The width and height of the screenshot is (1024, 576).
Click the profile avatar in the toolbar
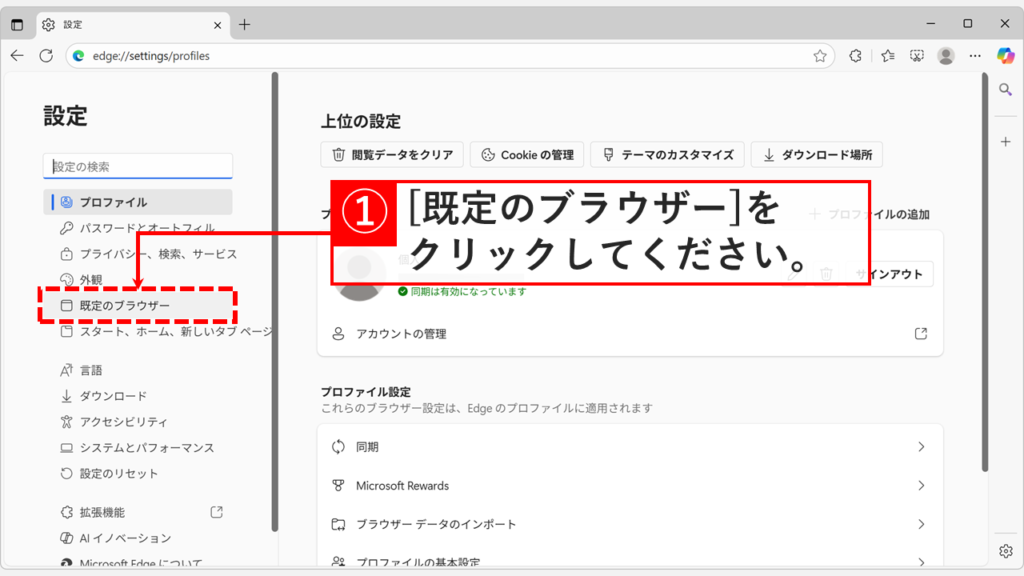[x=946, y=56]
